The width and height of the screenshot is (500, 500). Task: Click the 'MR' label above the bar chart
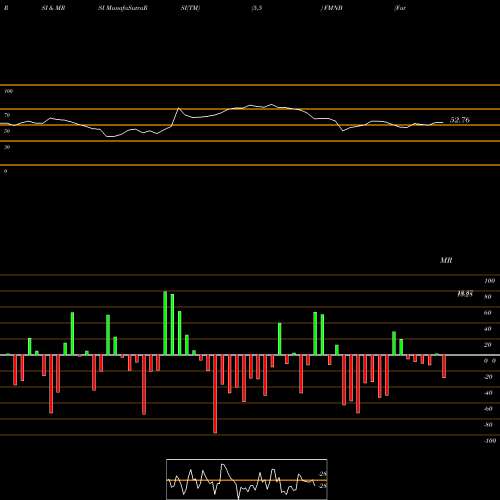point(446,260)
